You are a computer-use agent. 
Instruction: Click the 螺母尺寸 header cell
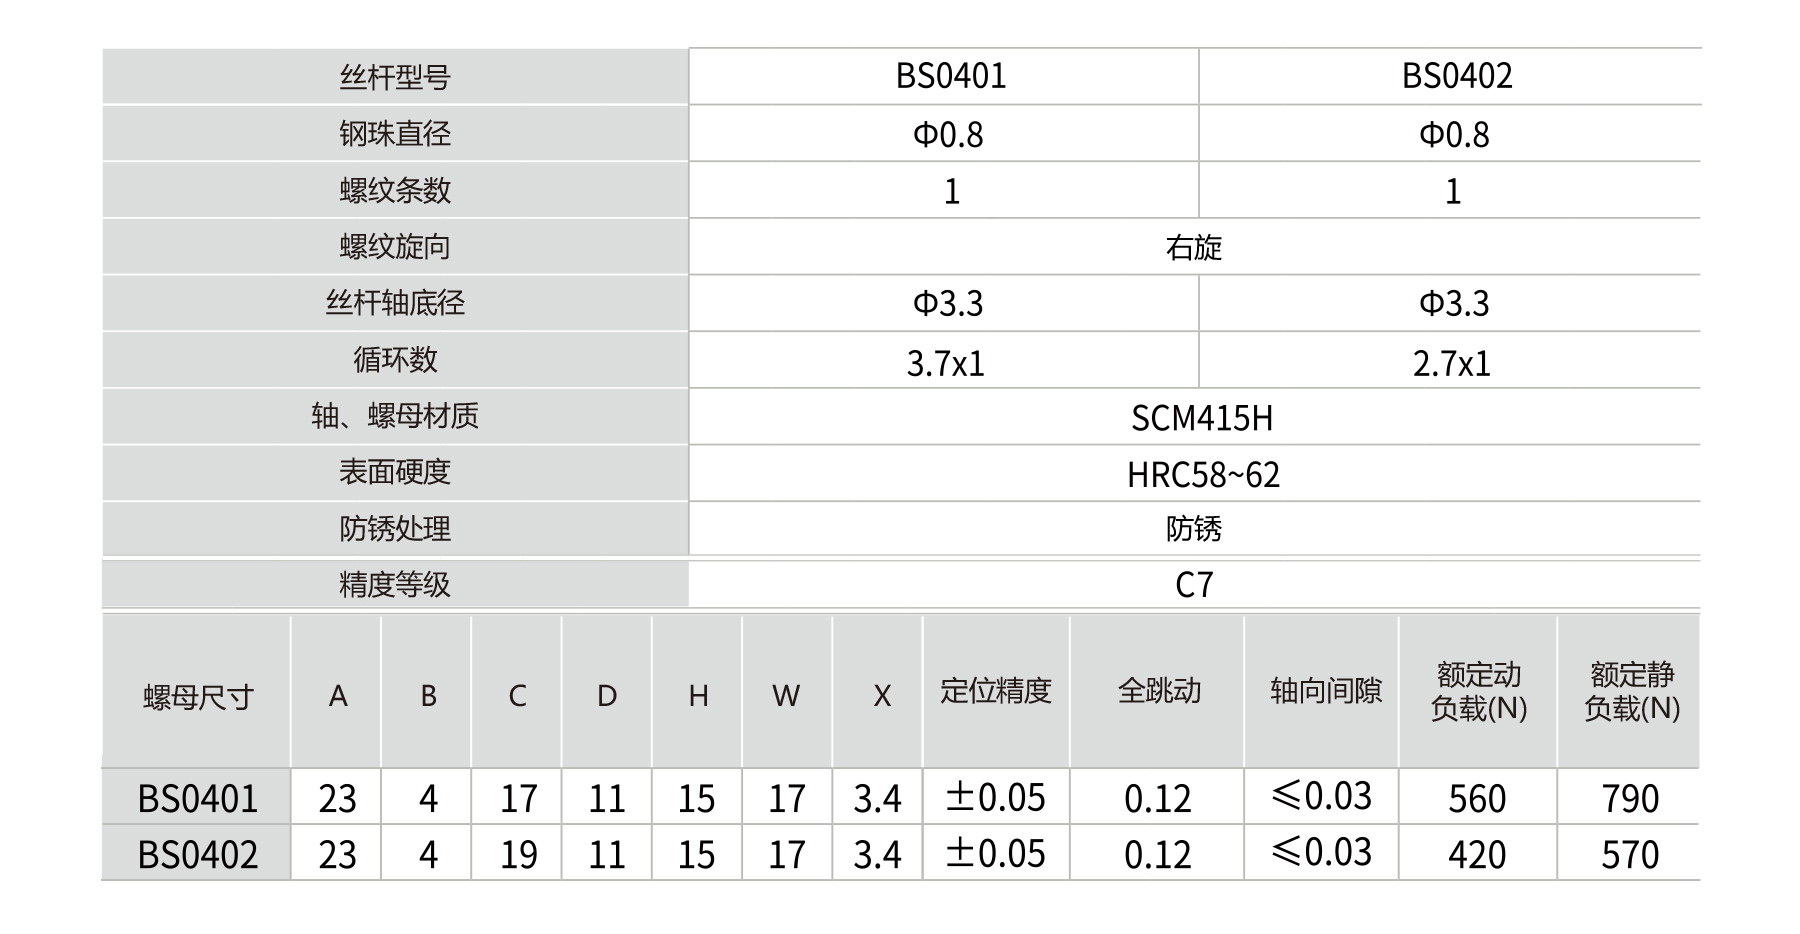tap(198, 696)
